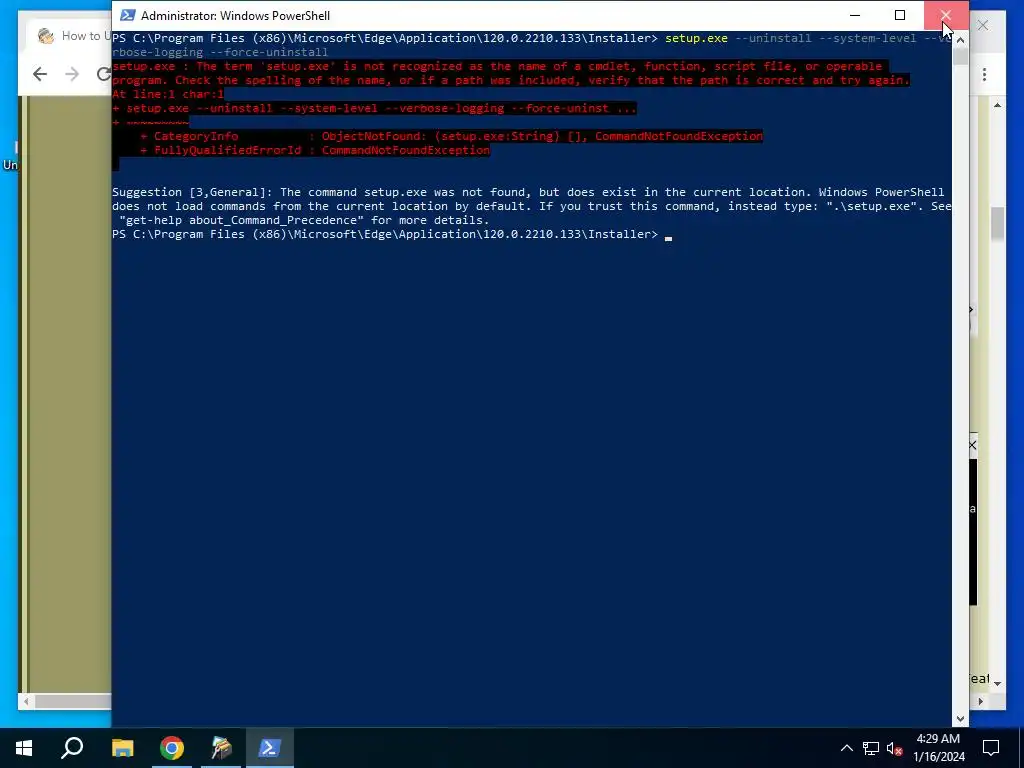Select the PowerShell taskbar button
The image size is (1024, 768).
tap(270, 748)
